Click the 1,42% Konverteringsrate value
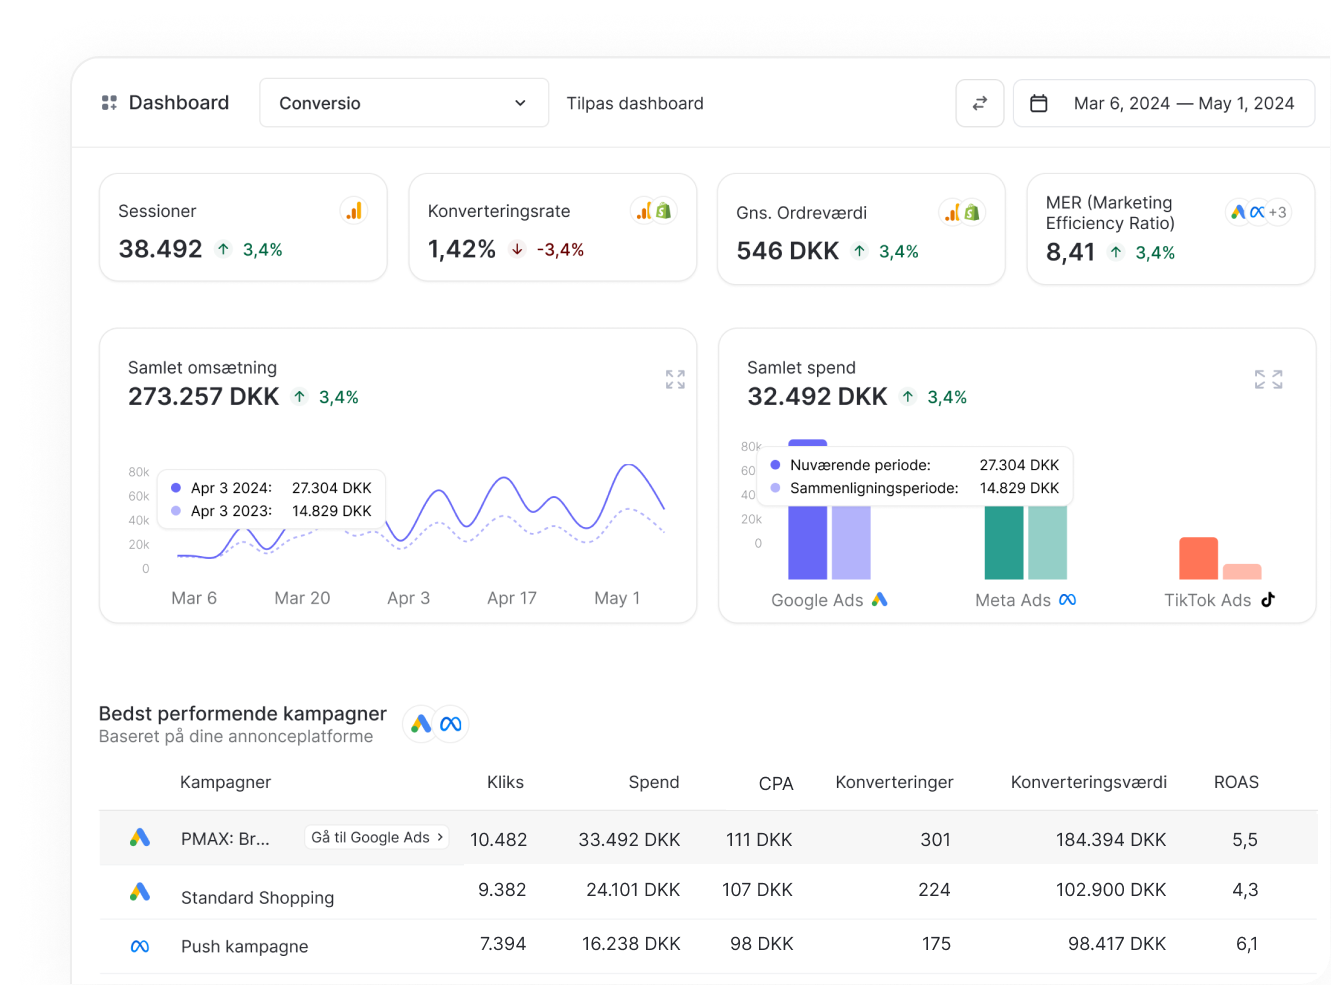 [x=461, y=249]
